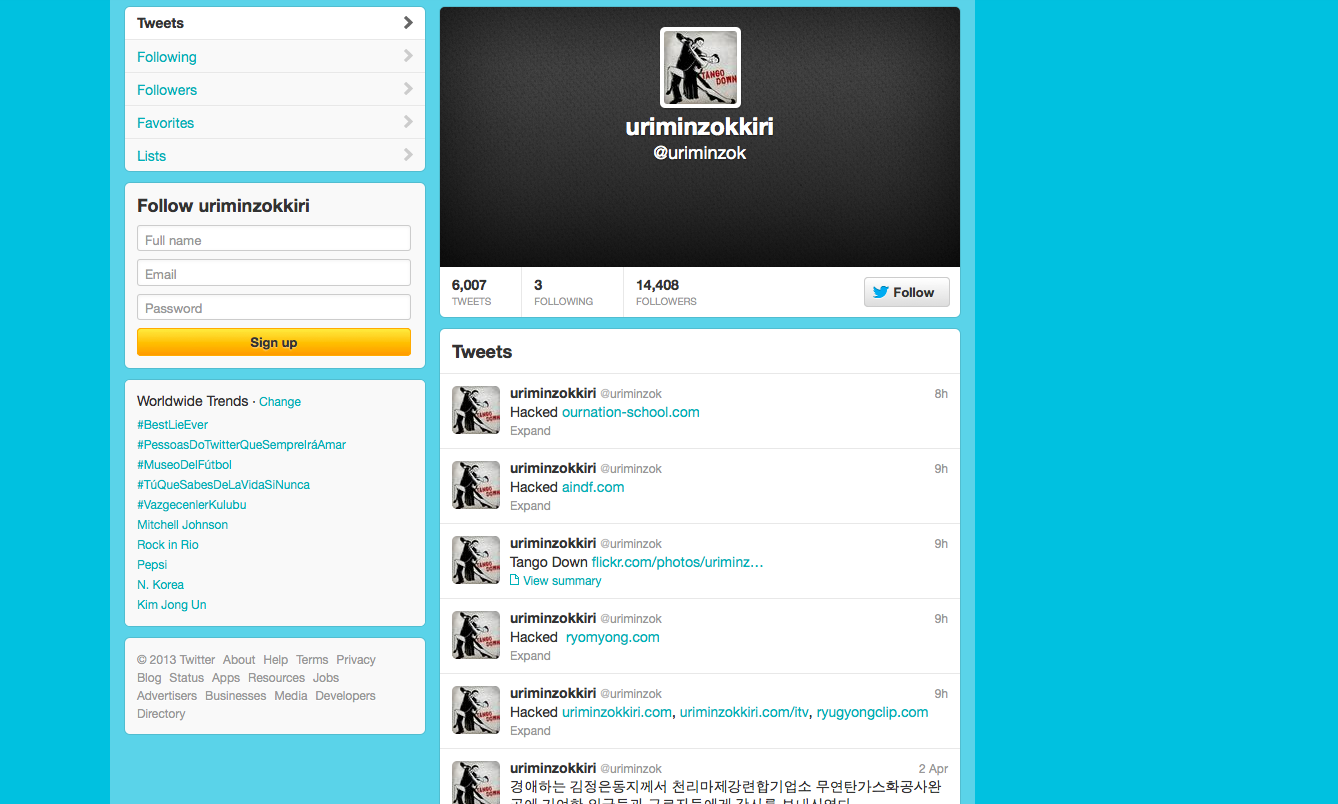The height and width of the screenshot is (804, 1338).
Task: Click the Password input field
Action: click(x=274, y=307)
